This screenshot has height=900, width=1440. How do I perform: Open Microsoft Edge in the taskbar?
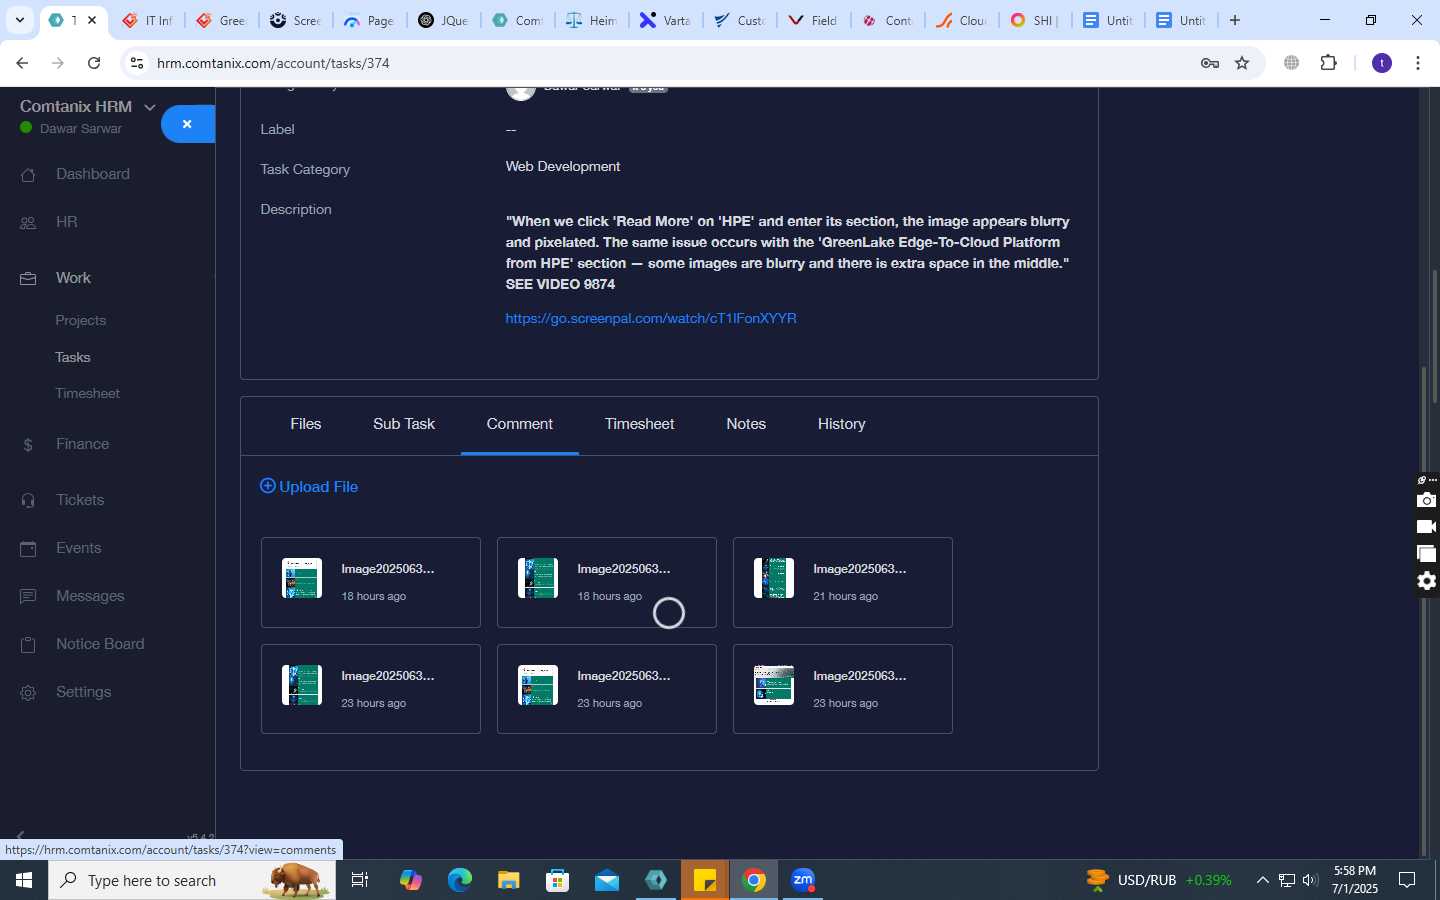[459, 880]
